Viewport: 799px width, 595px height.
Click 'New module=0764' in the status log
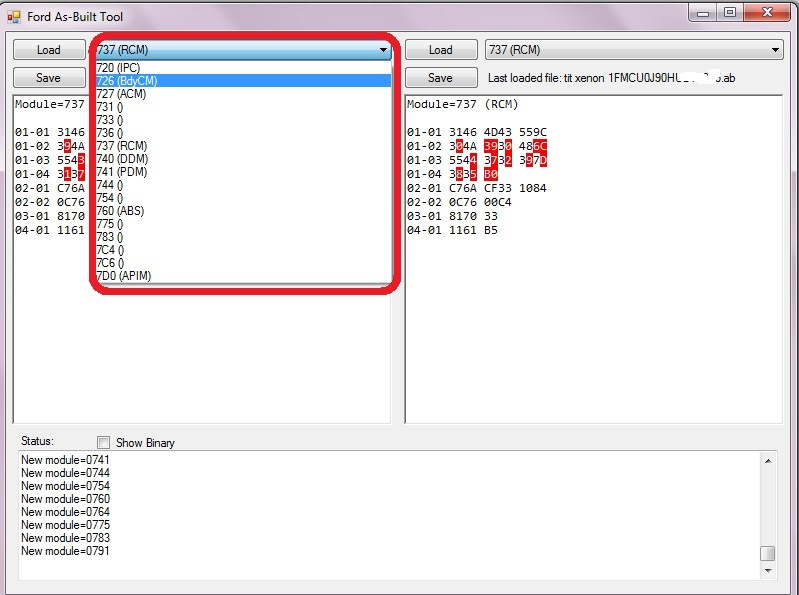coord(65,512)
